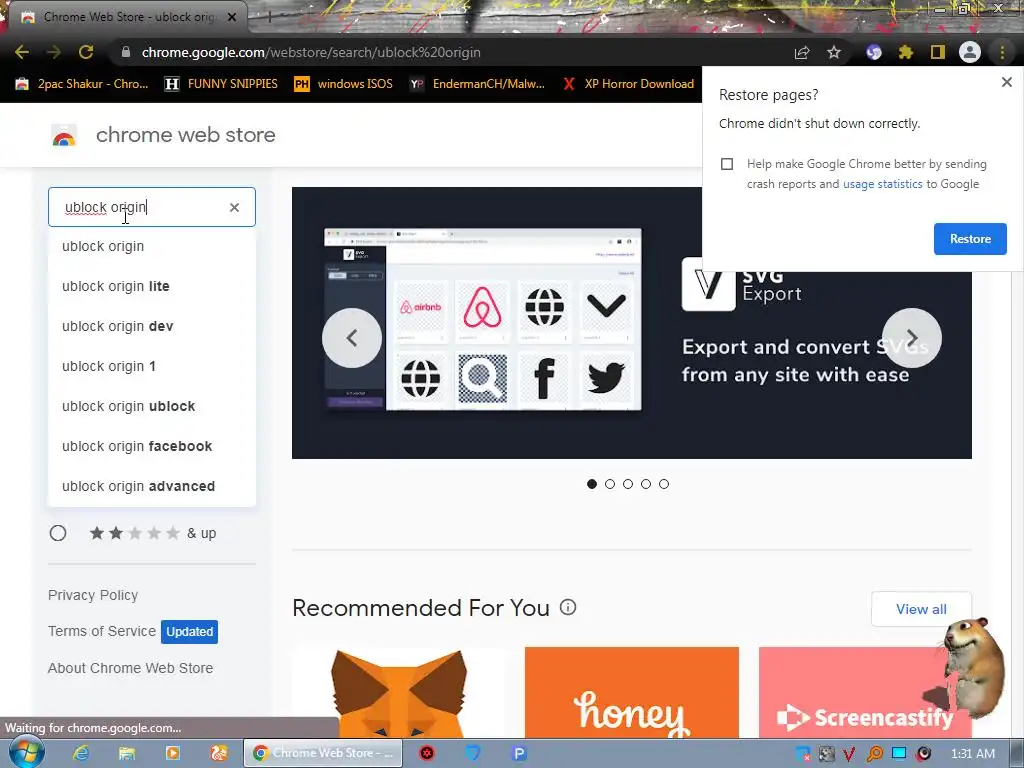Toggle the side panel icon in toolbar
The height and width of the screenshot is (768, 1024).
coord(938,52)
